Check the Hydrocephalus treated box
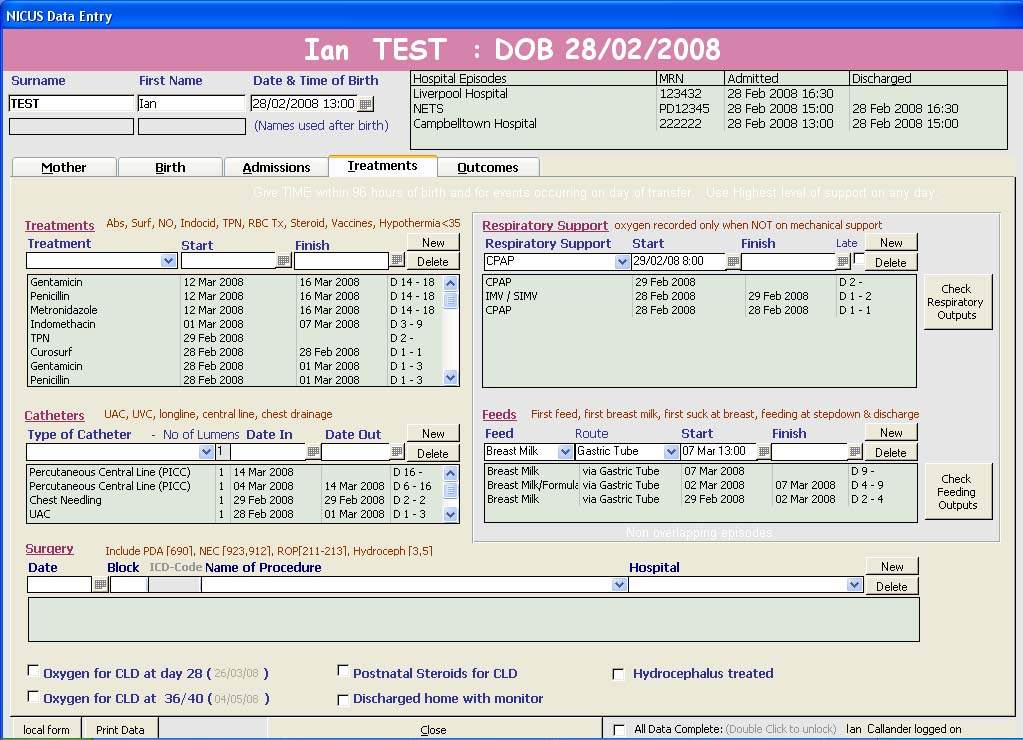Image resolution: width=1023 pixels, height=740 pixels. click(x=618, y=674)
